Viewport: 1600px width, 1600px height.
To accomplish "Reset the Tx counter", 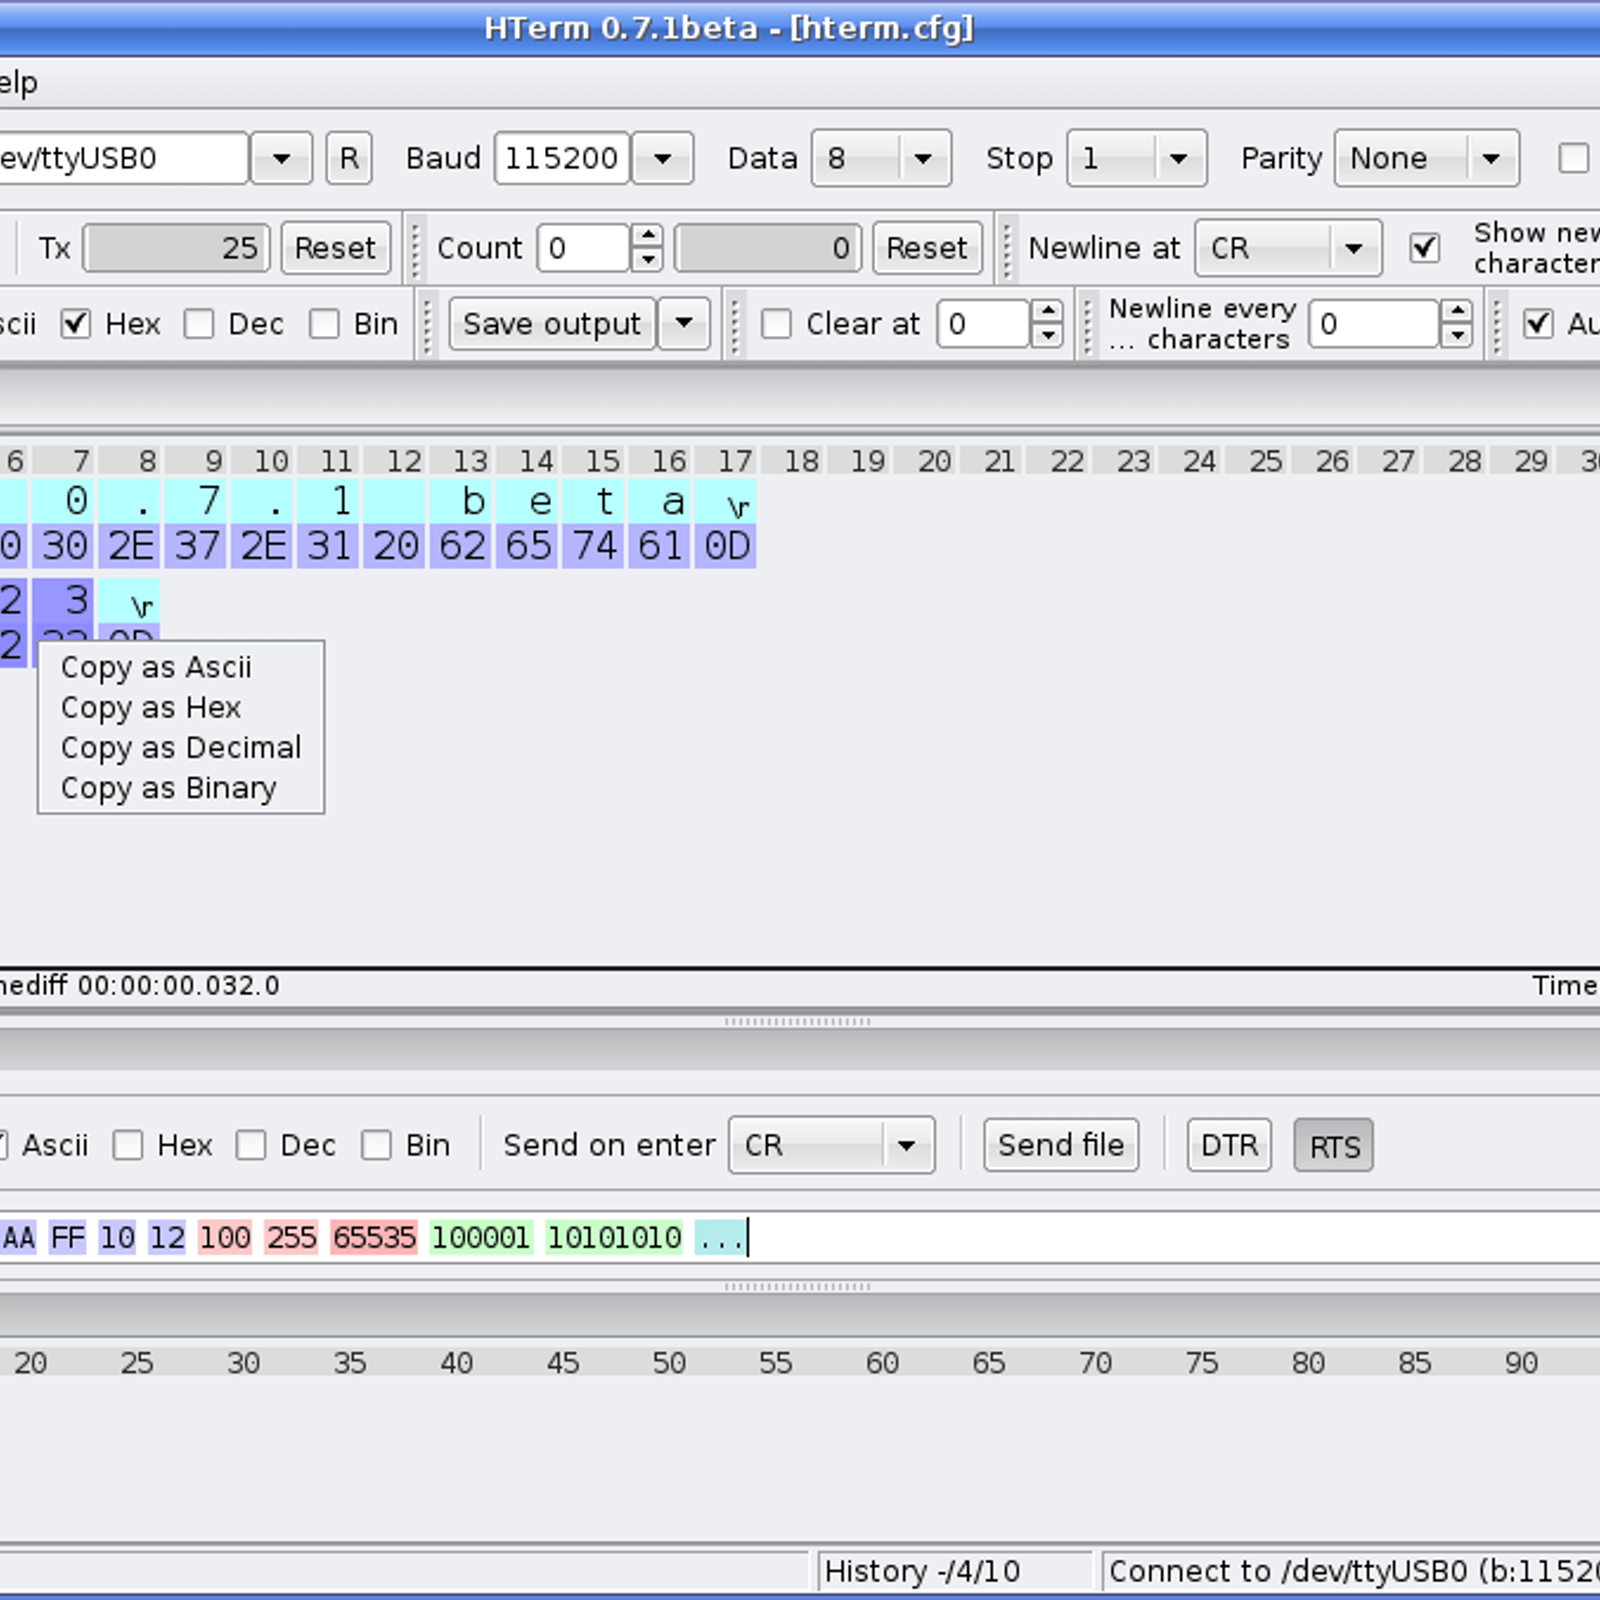I will 335,247.
